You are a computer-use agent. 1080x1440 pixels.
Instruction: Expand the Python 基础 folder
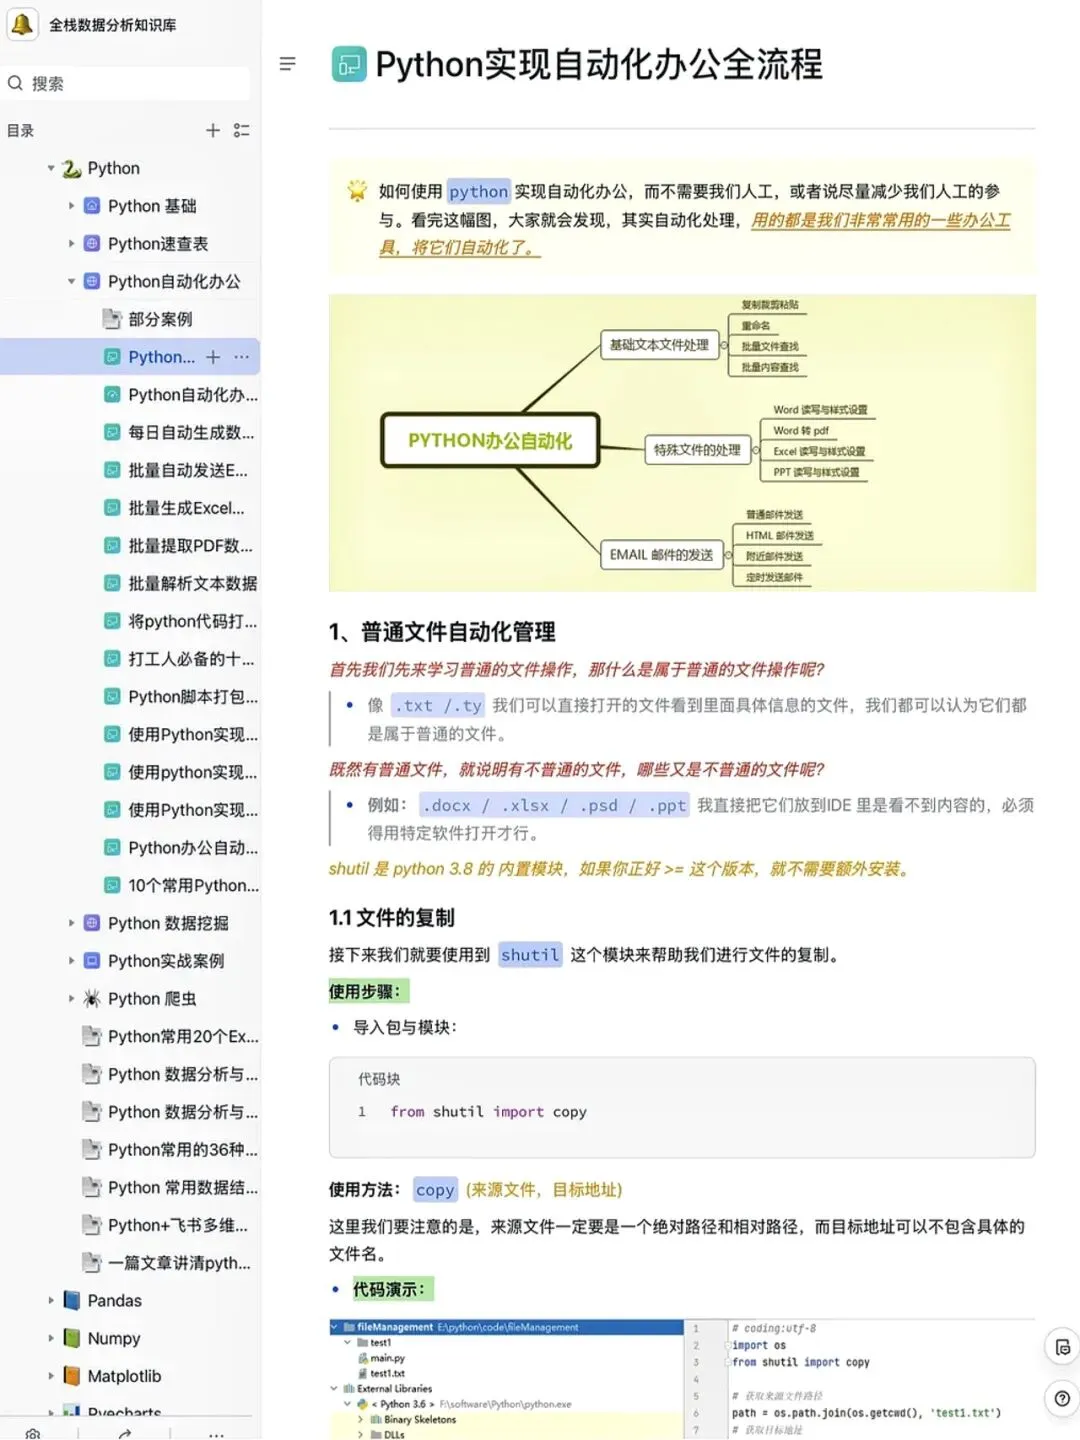(71, 206)
